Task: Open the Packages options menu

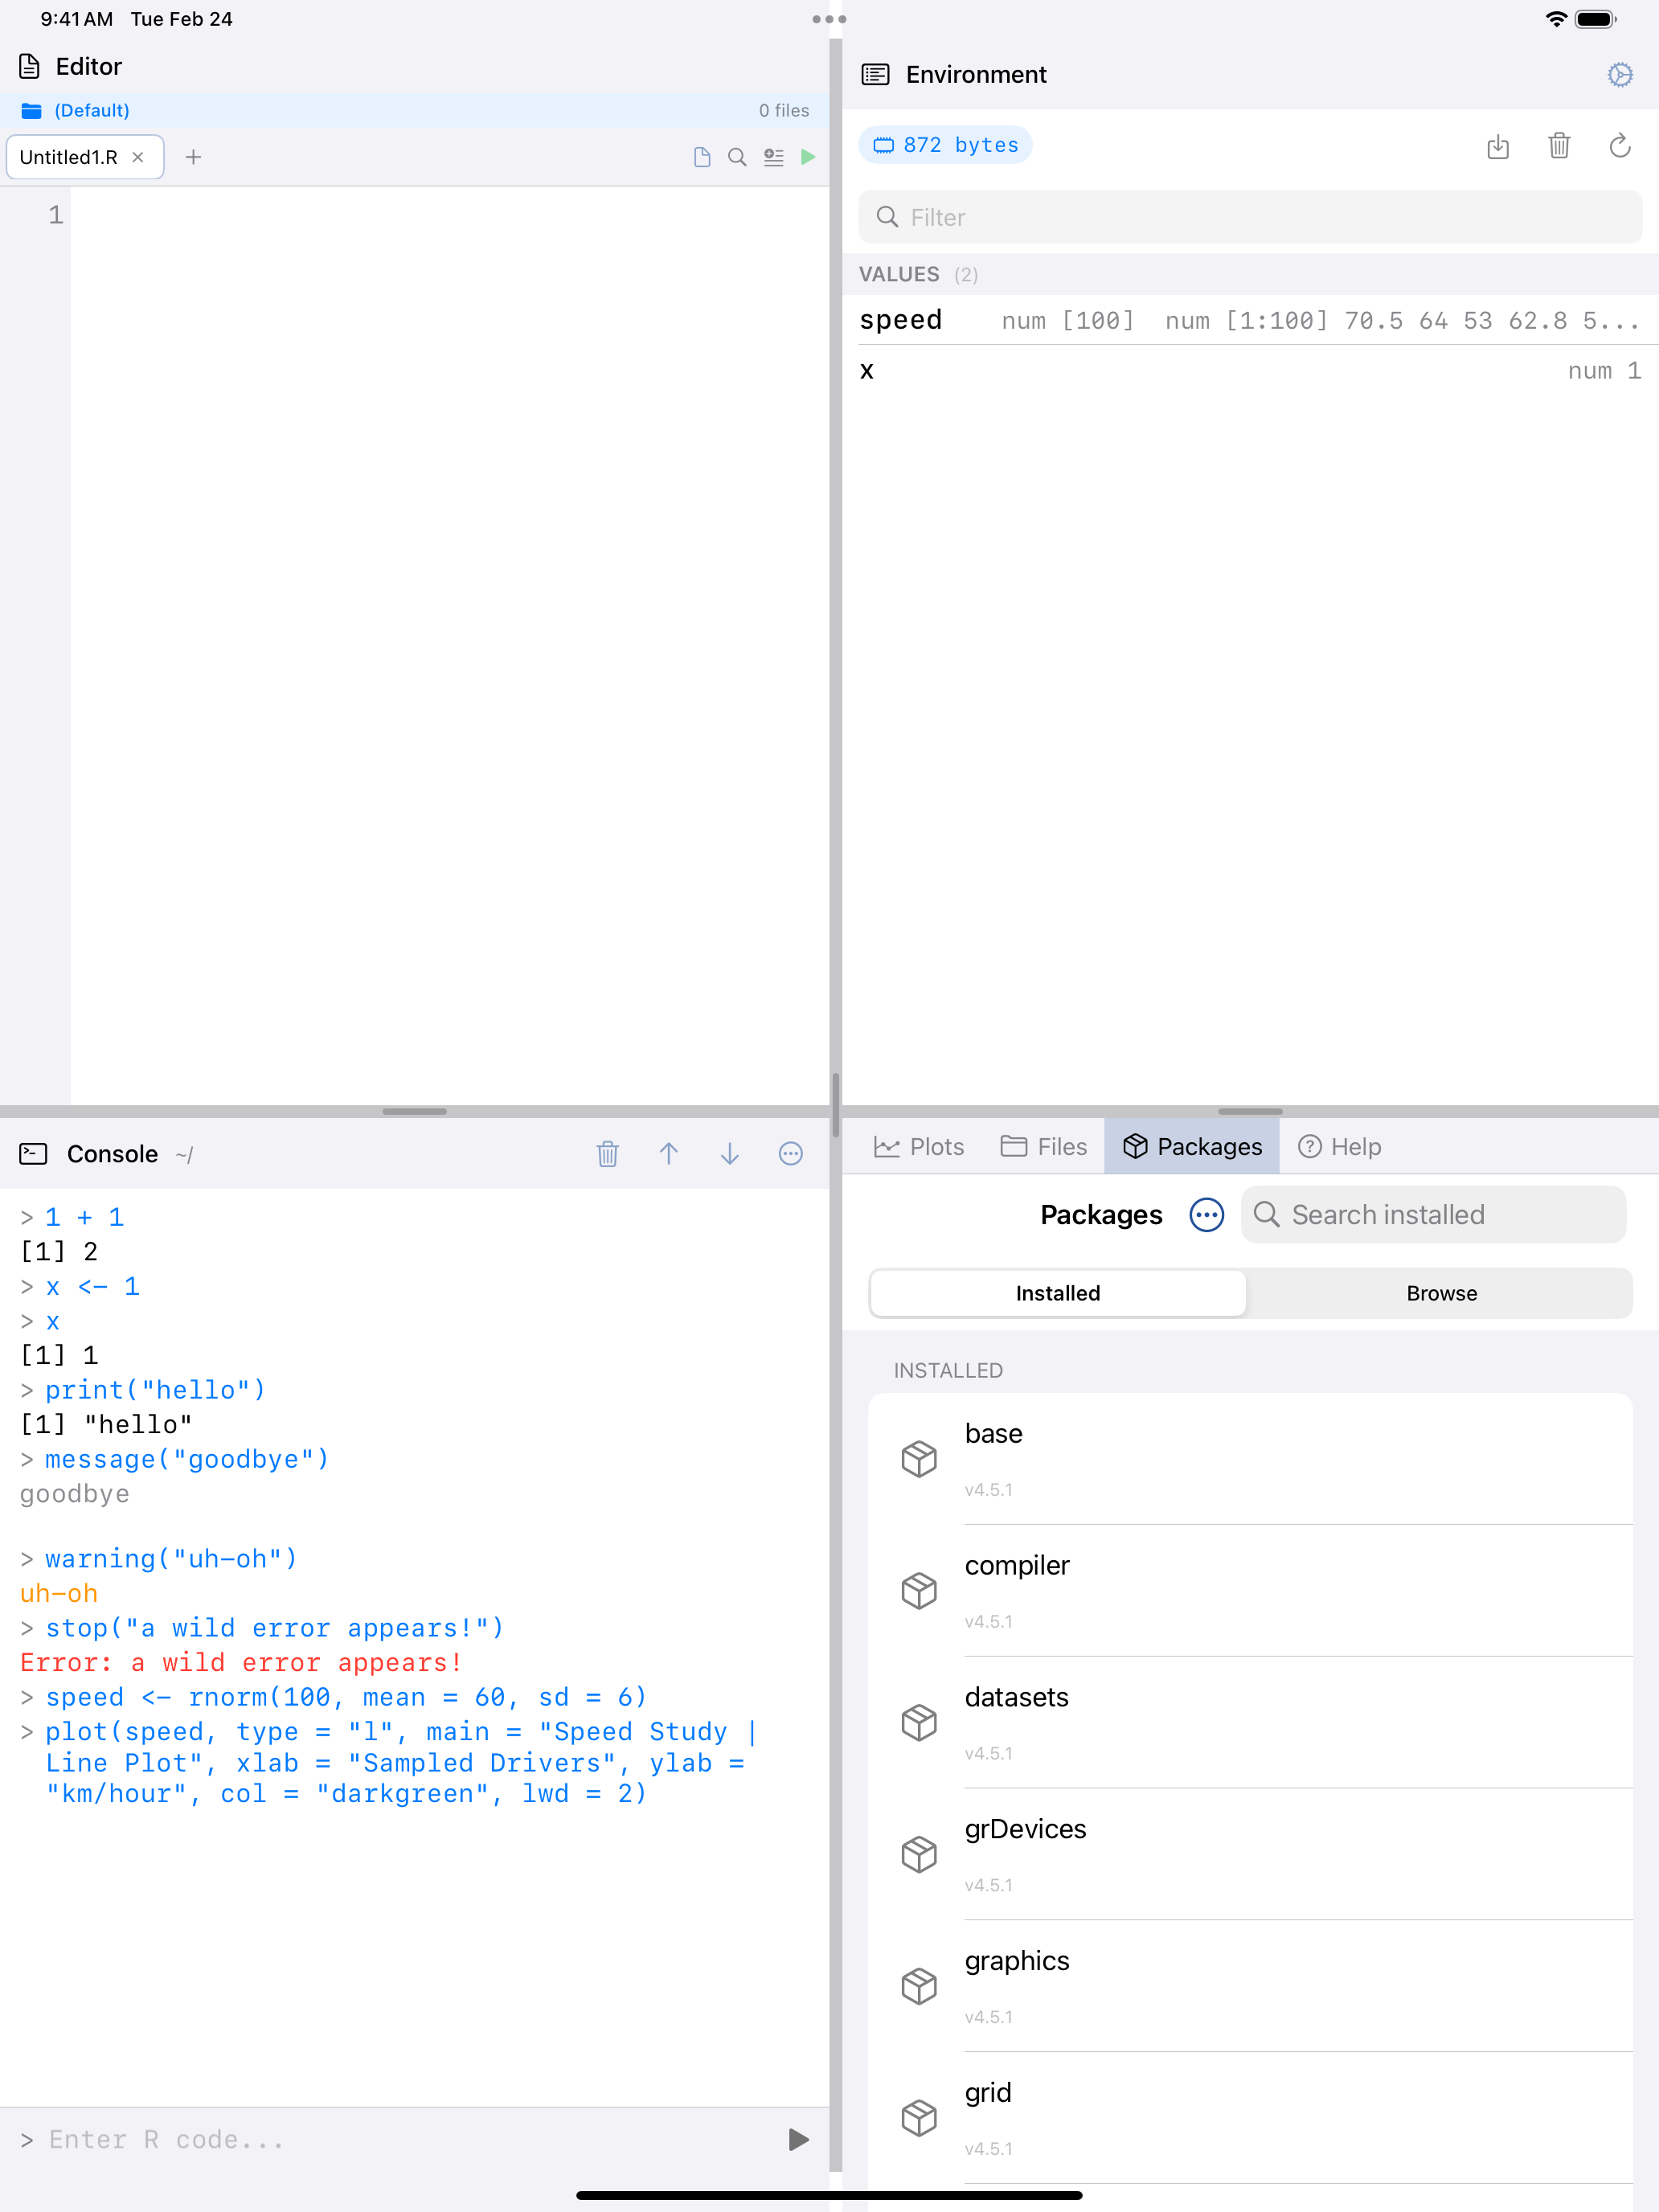Action: point(1206,1215)
